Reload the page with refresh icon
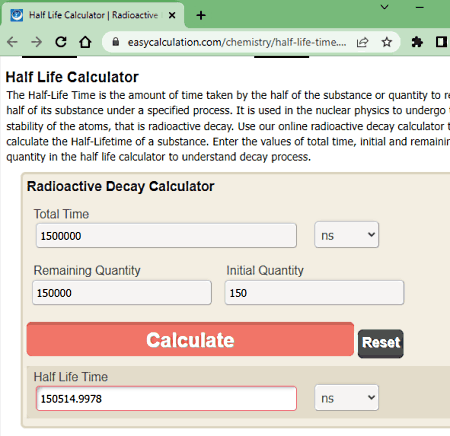Screen dimensions: 450x436 coord(61,42)
